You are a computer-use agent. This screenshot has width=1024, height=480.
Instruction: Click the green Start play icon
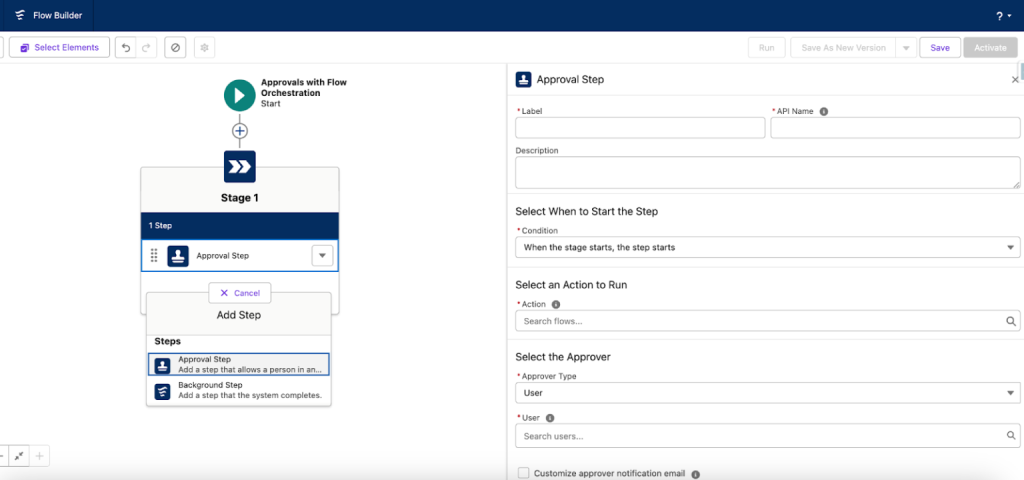[x=240, y=95]
